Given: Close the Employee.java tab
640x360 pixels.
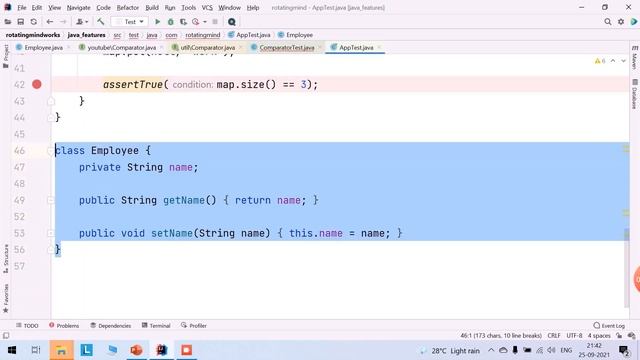Looking at the screenshot, I should (x=69, y=48).
